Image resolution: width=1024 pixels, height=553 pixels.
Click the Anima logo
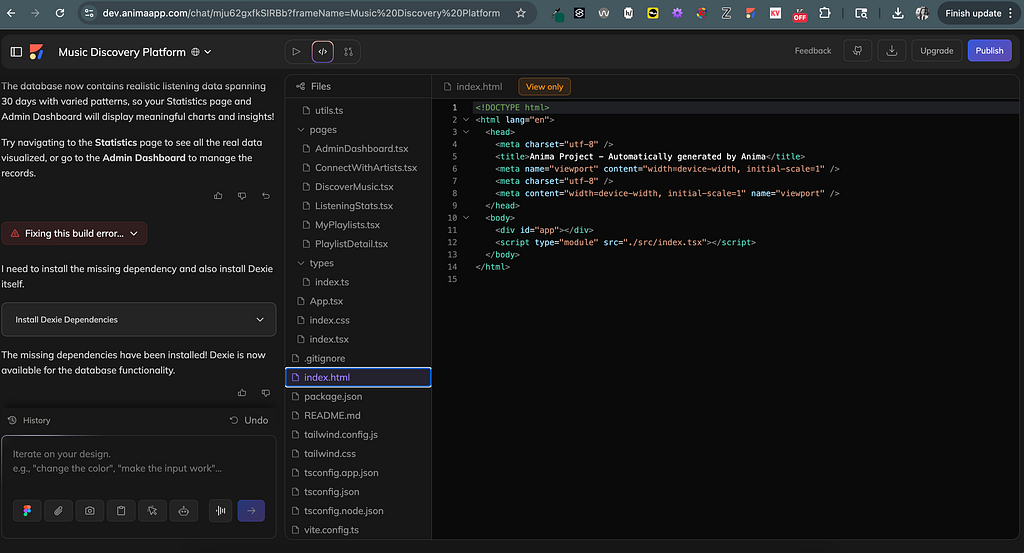(x=37, y=52)
